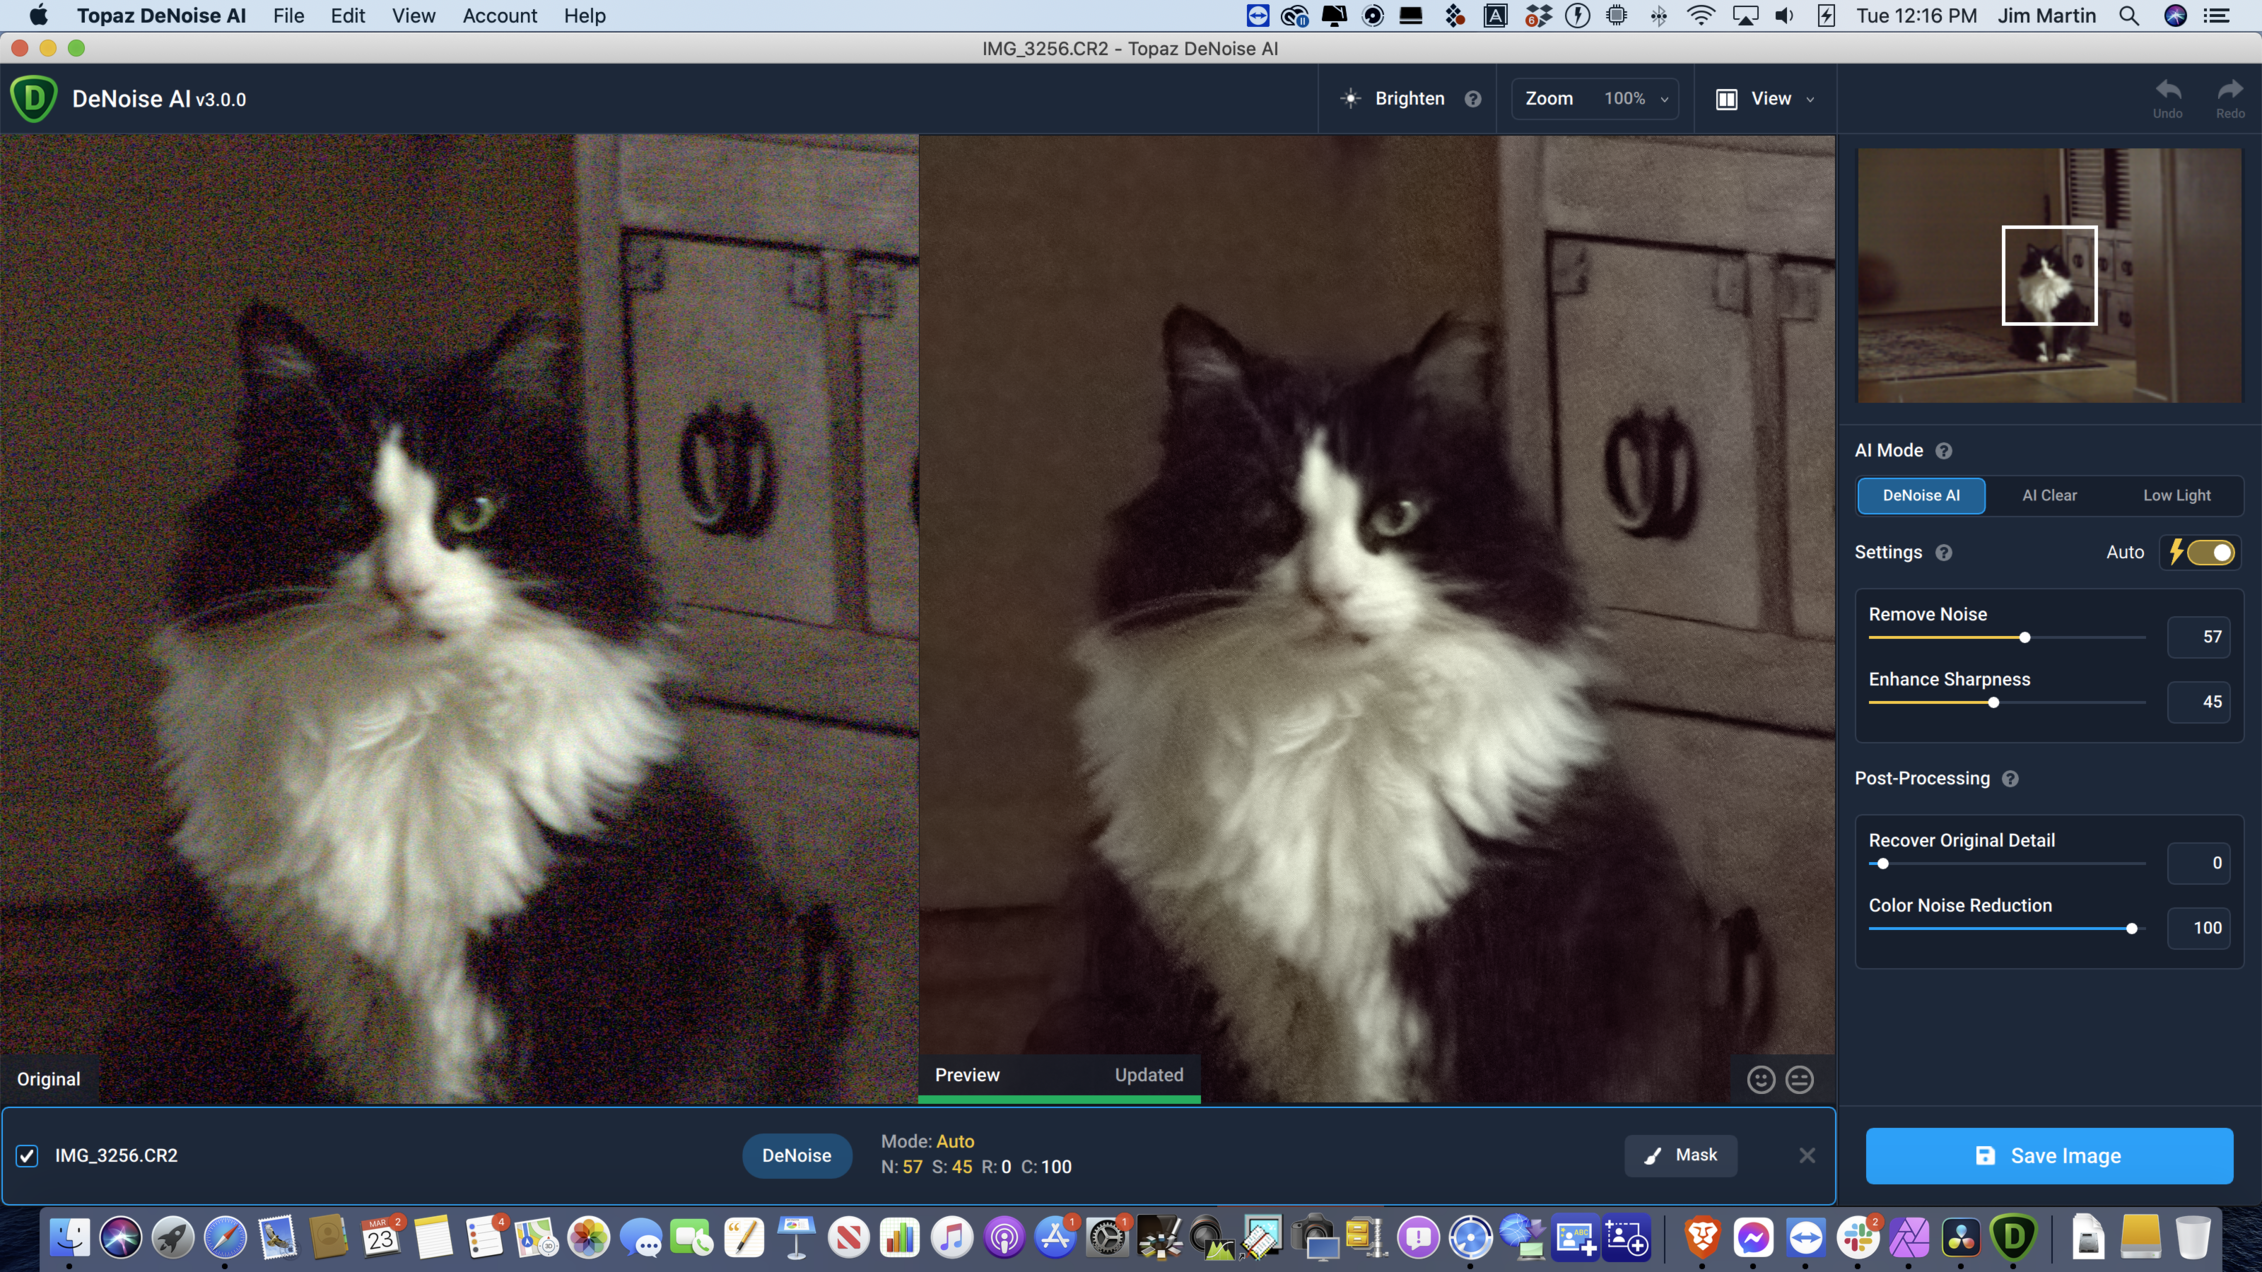Click the Color Noise Reduction value field
The width and height of the screenshot is (2262, 1272).
(x=2198, y=929)
